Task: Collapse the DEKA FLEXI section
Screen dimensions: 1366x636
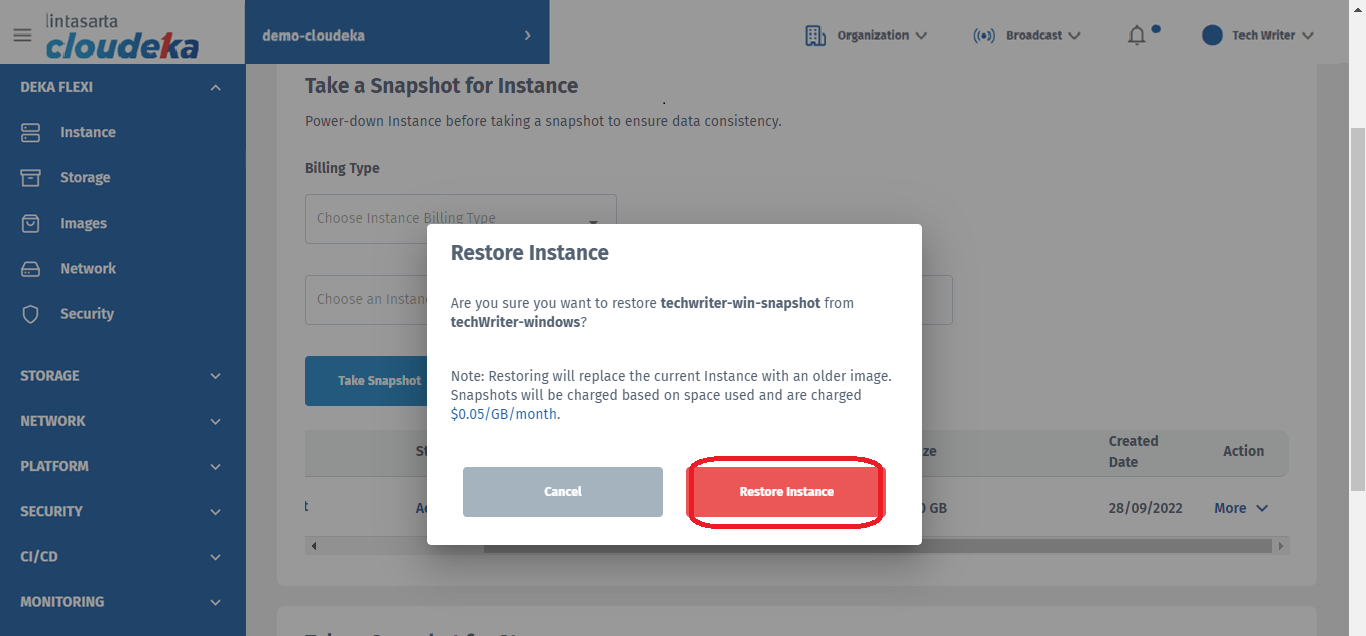Action: 215,88
